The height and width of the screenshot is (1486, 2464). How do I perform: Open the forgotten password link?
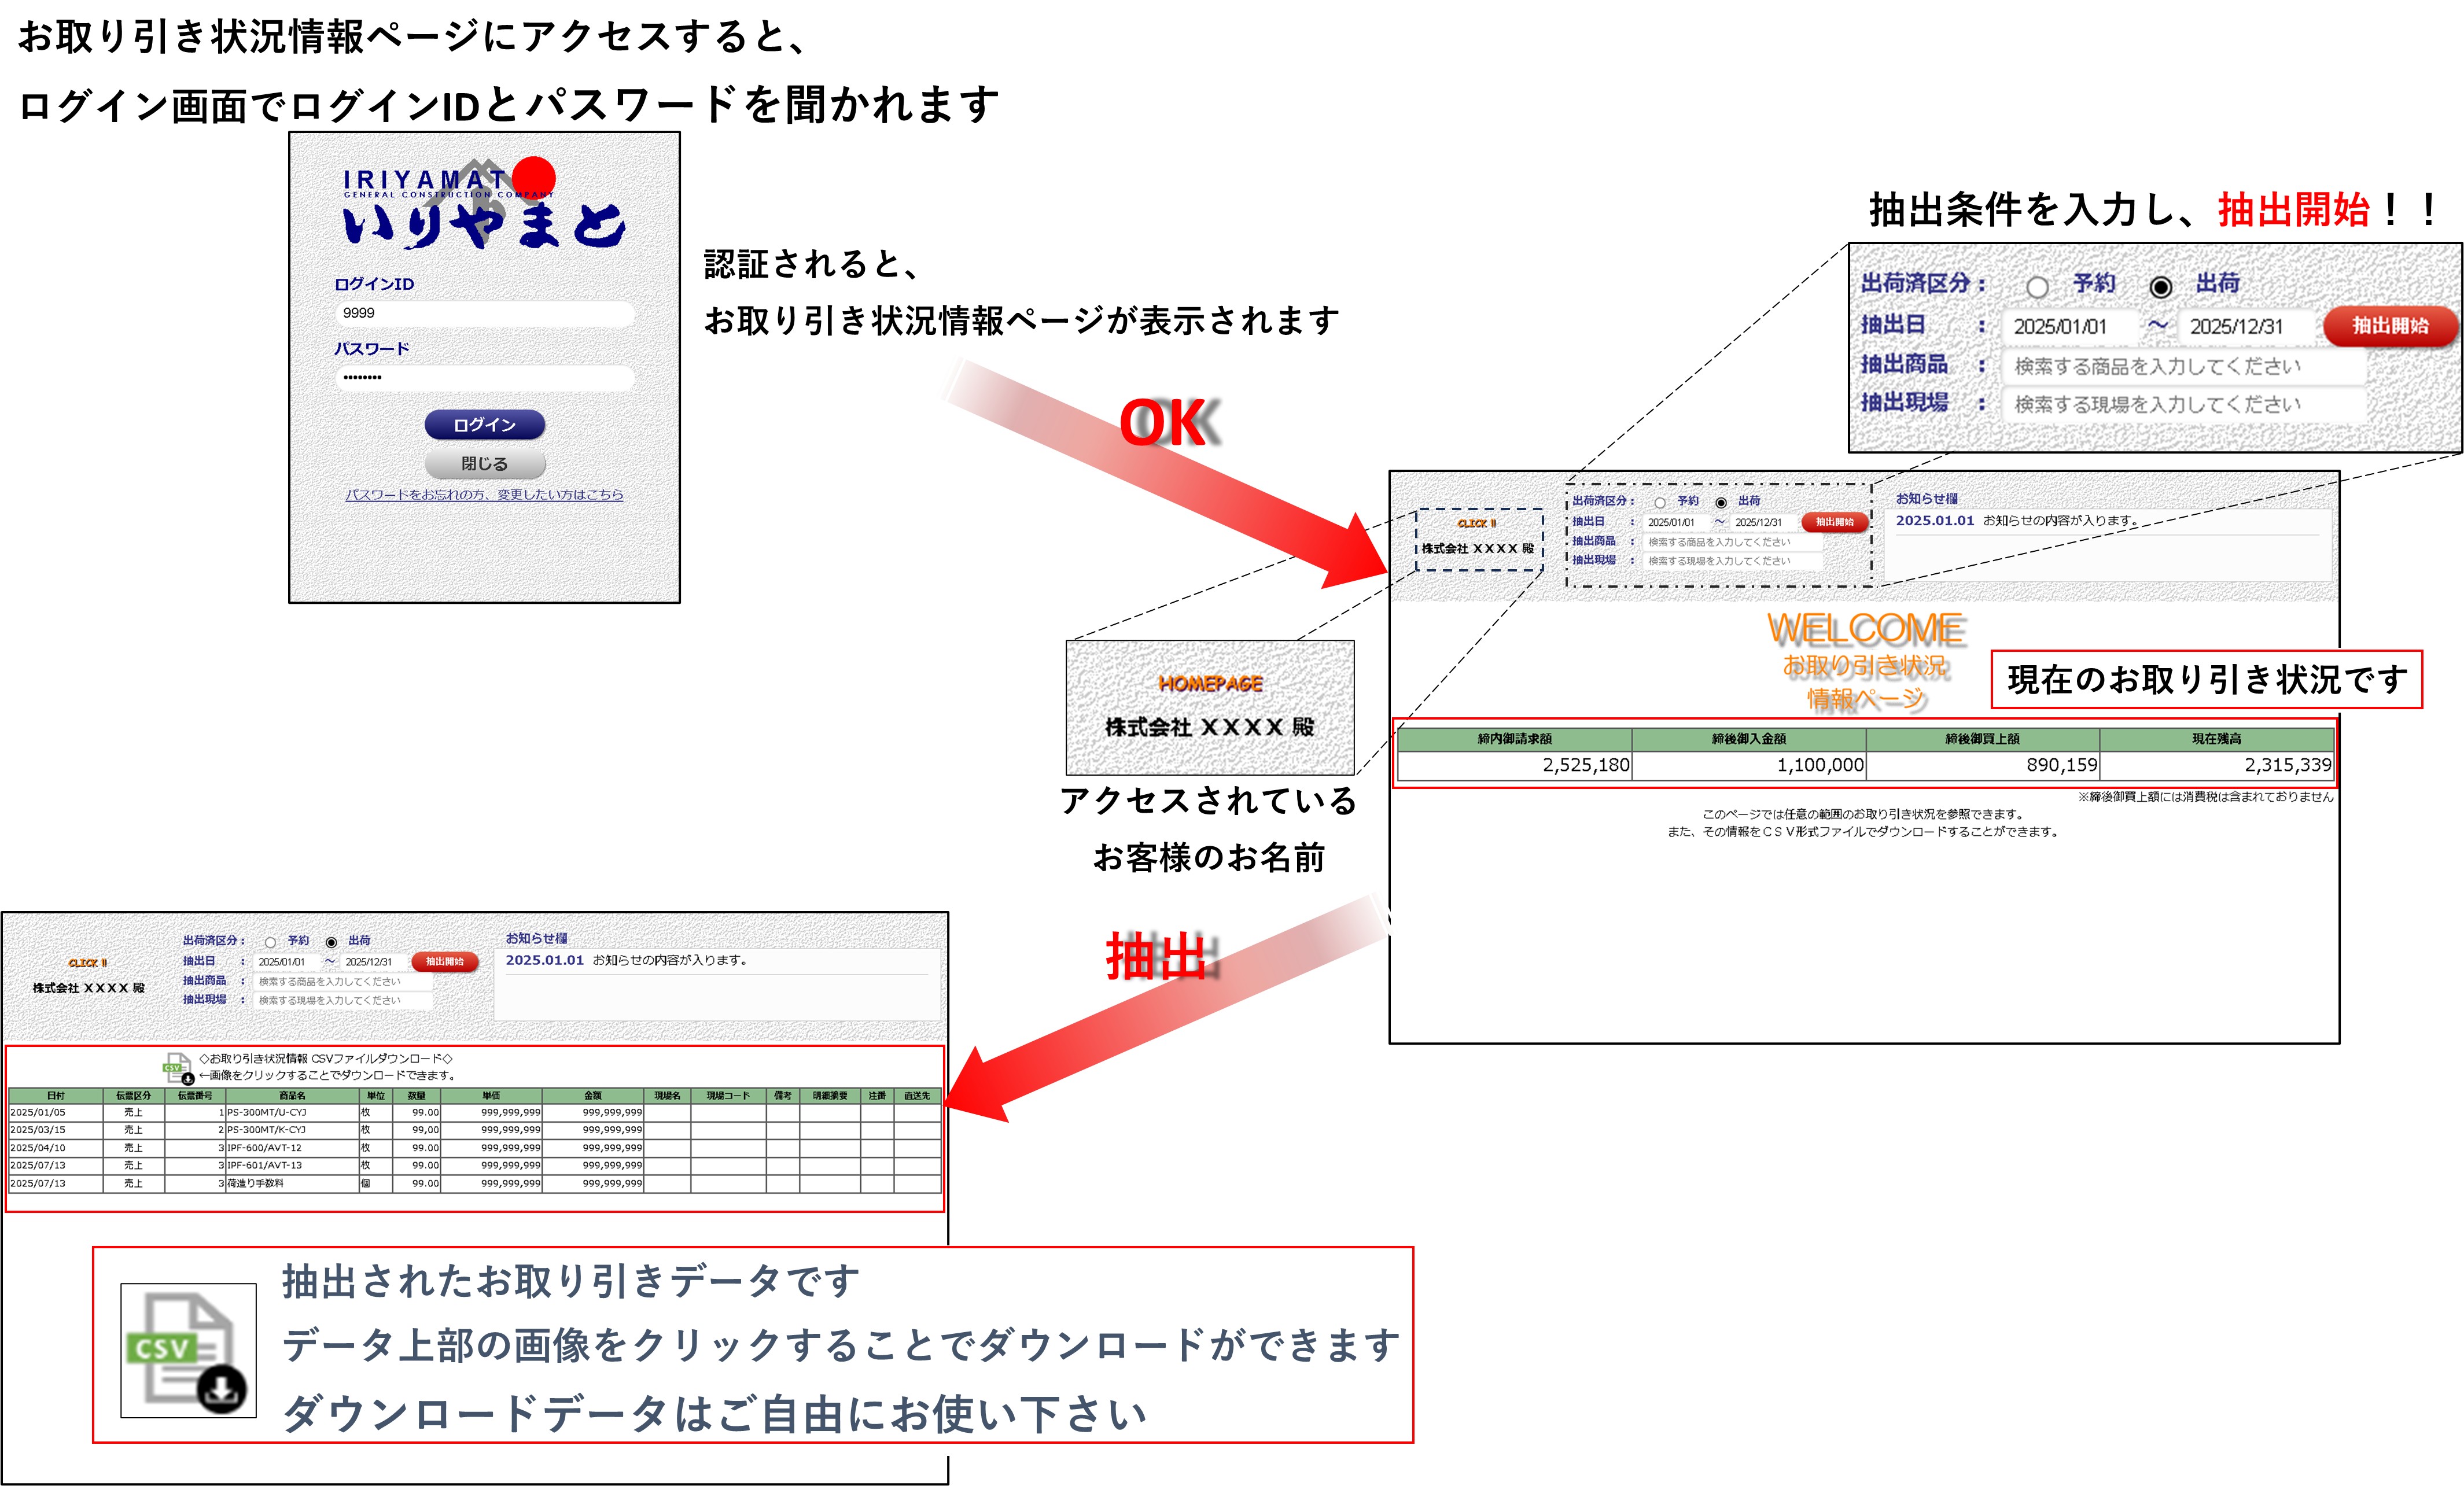pos(484,495)
